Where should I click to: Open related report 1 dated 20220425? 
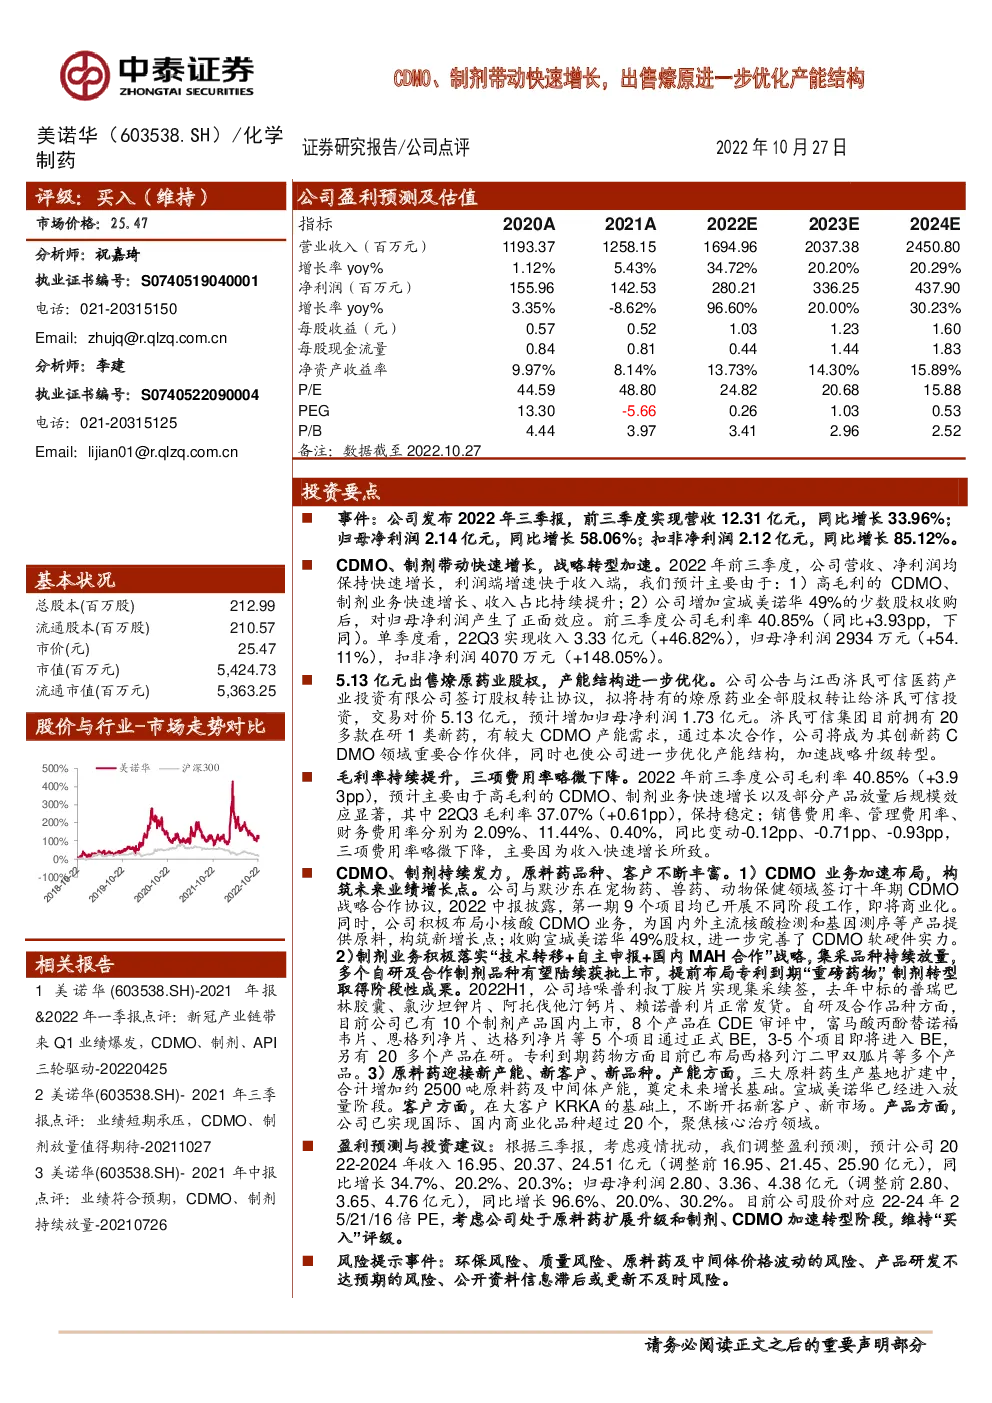tap(156, 1029)
